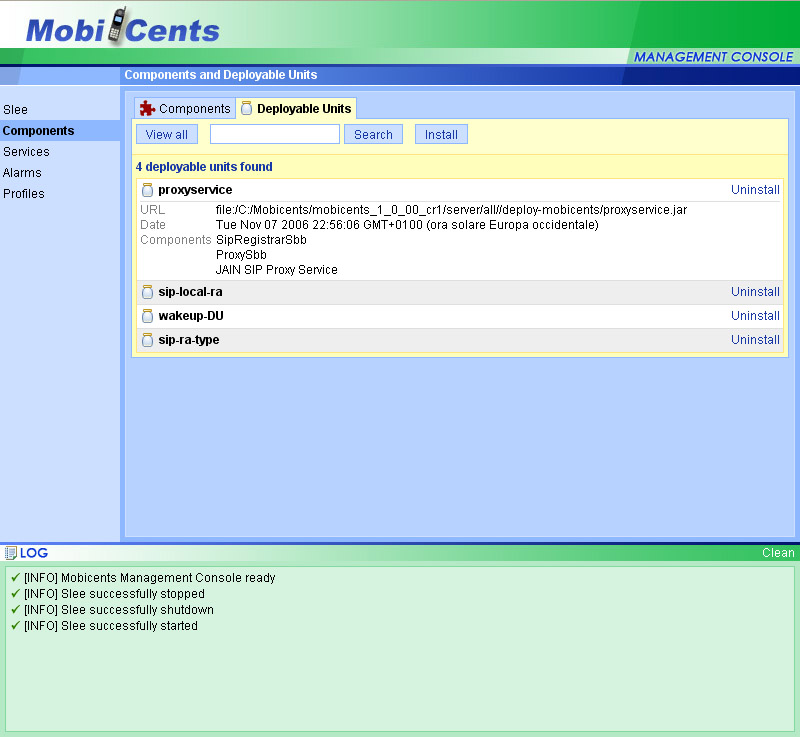Click the puzzle icon on the Components tab
Image resolution: width=800 pixels, height=737 pixels.
[148, 108]
